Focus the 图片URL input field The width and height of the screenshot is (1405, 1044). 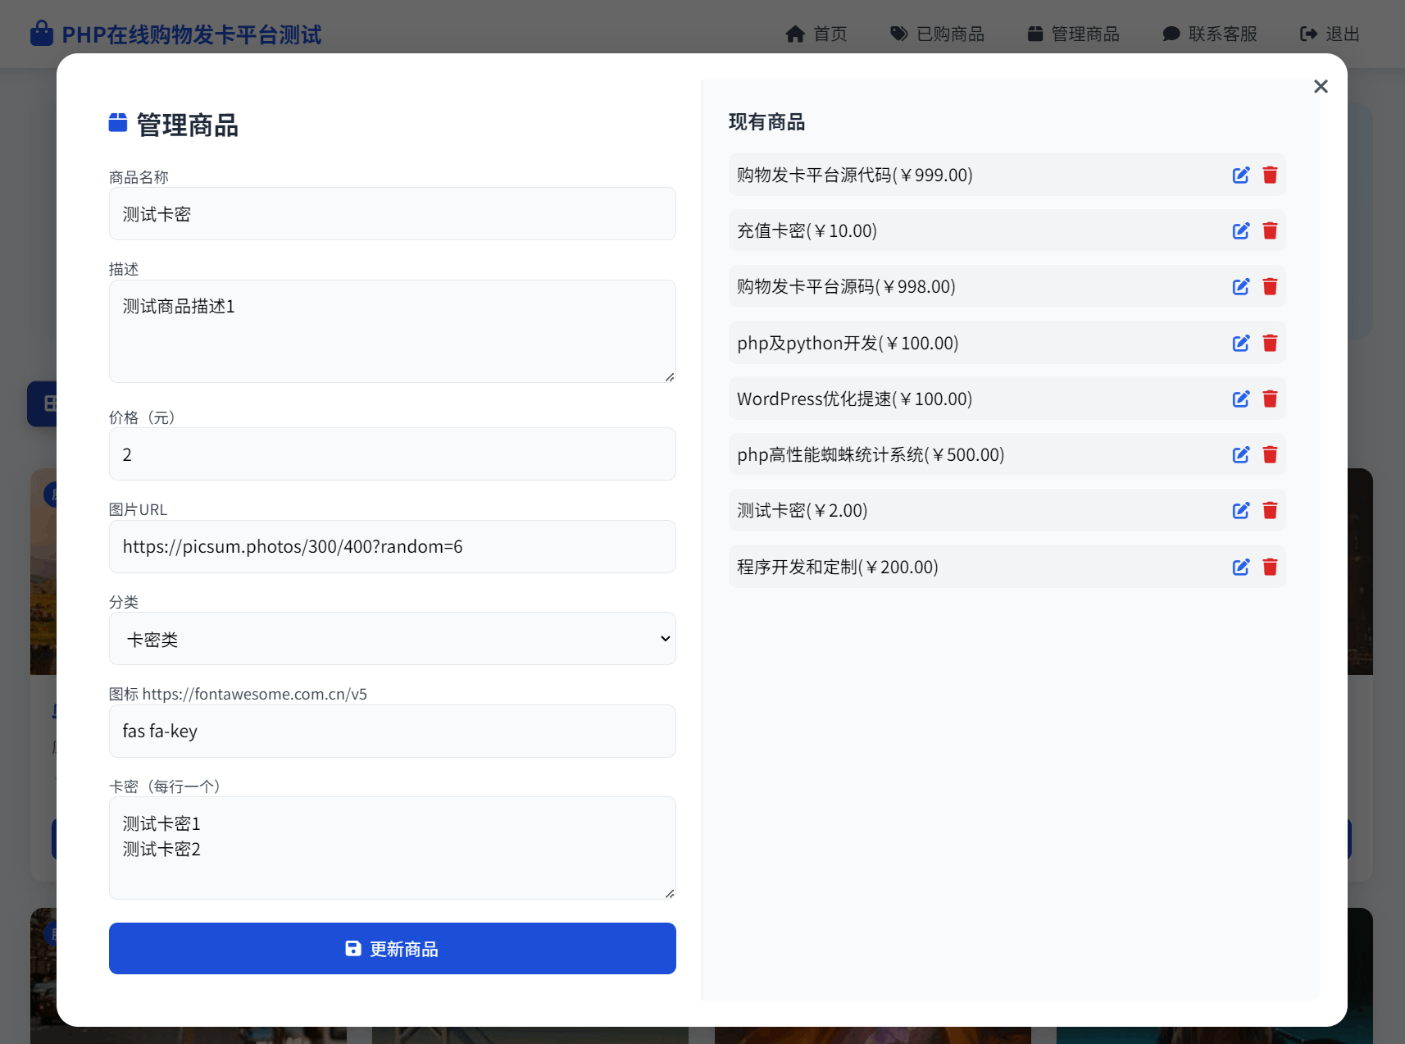(x=392, y=547)
